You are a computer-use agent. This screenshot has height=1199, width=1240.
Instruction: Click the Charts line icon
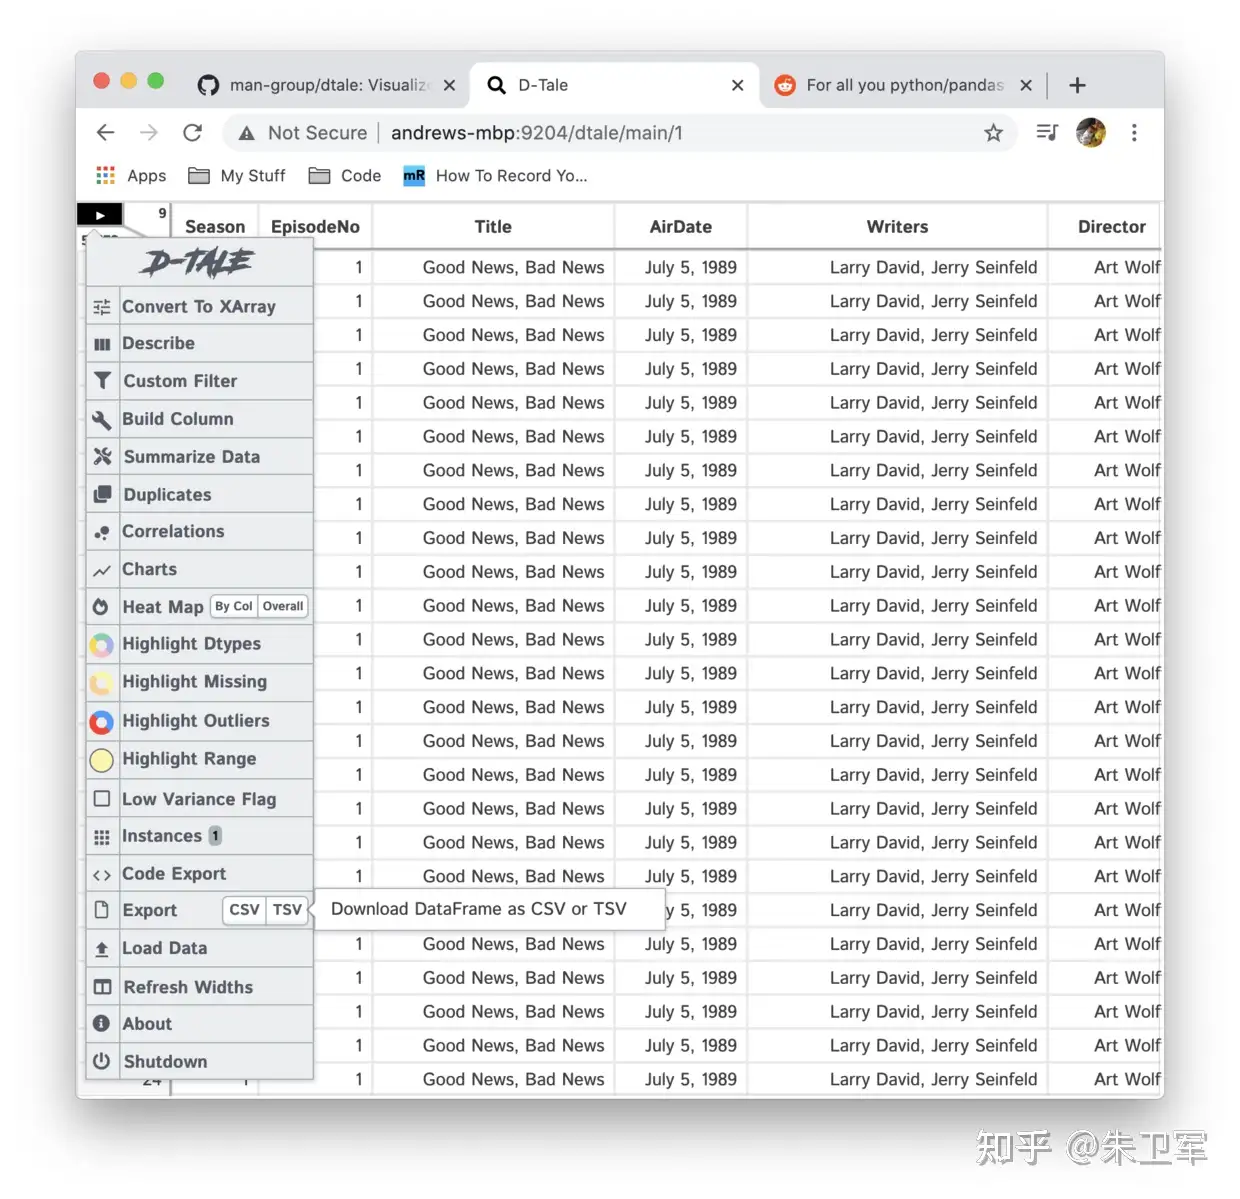click(101, 571)
